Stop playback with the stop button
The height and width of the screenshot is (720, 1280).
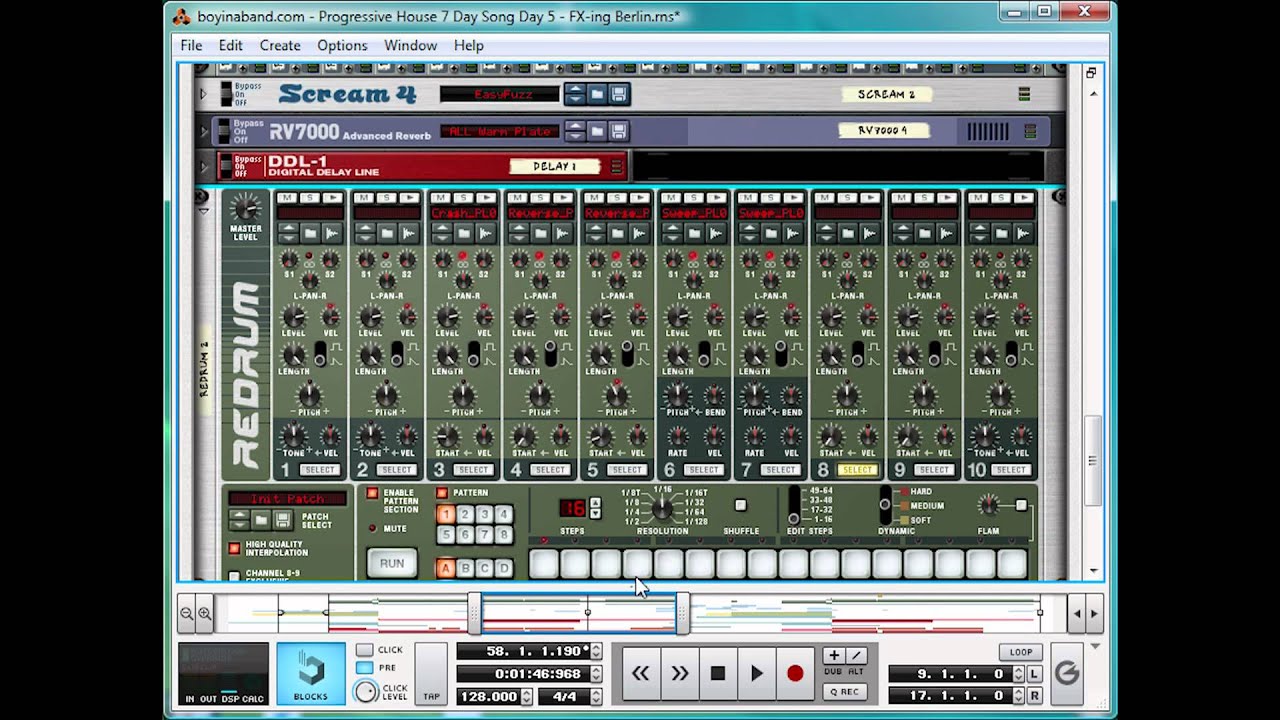pyautogui.click(x=718, y=673)
